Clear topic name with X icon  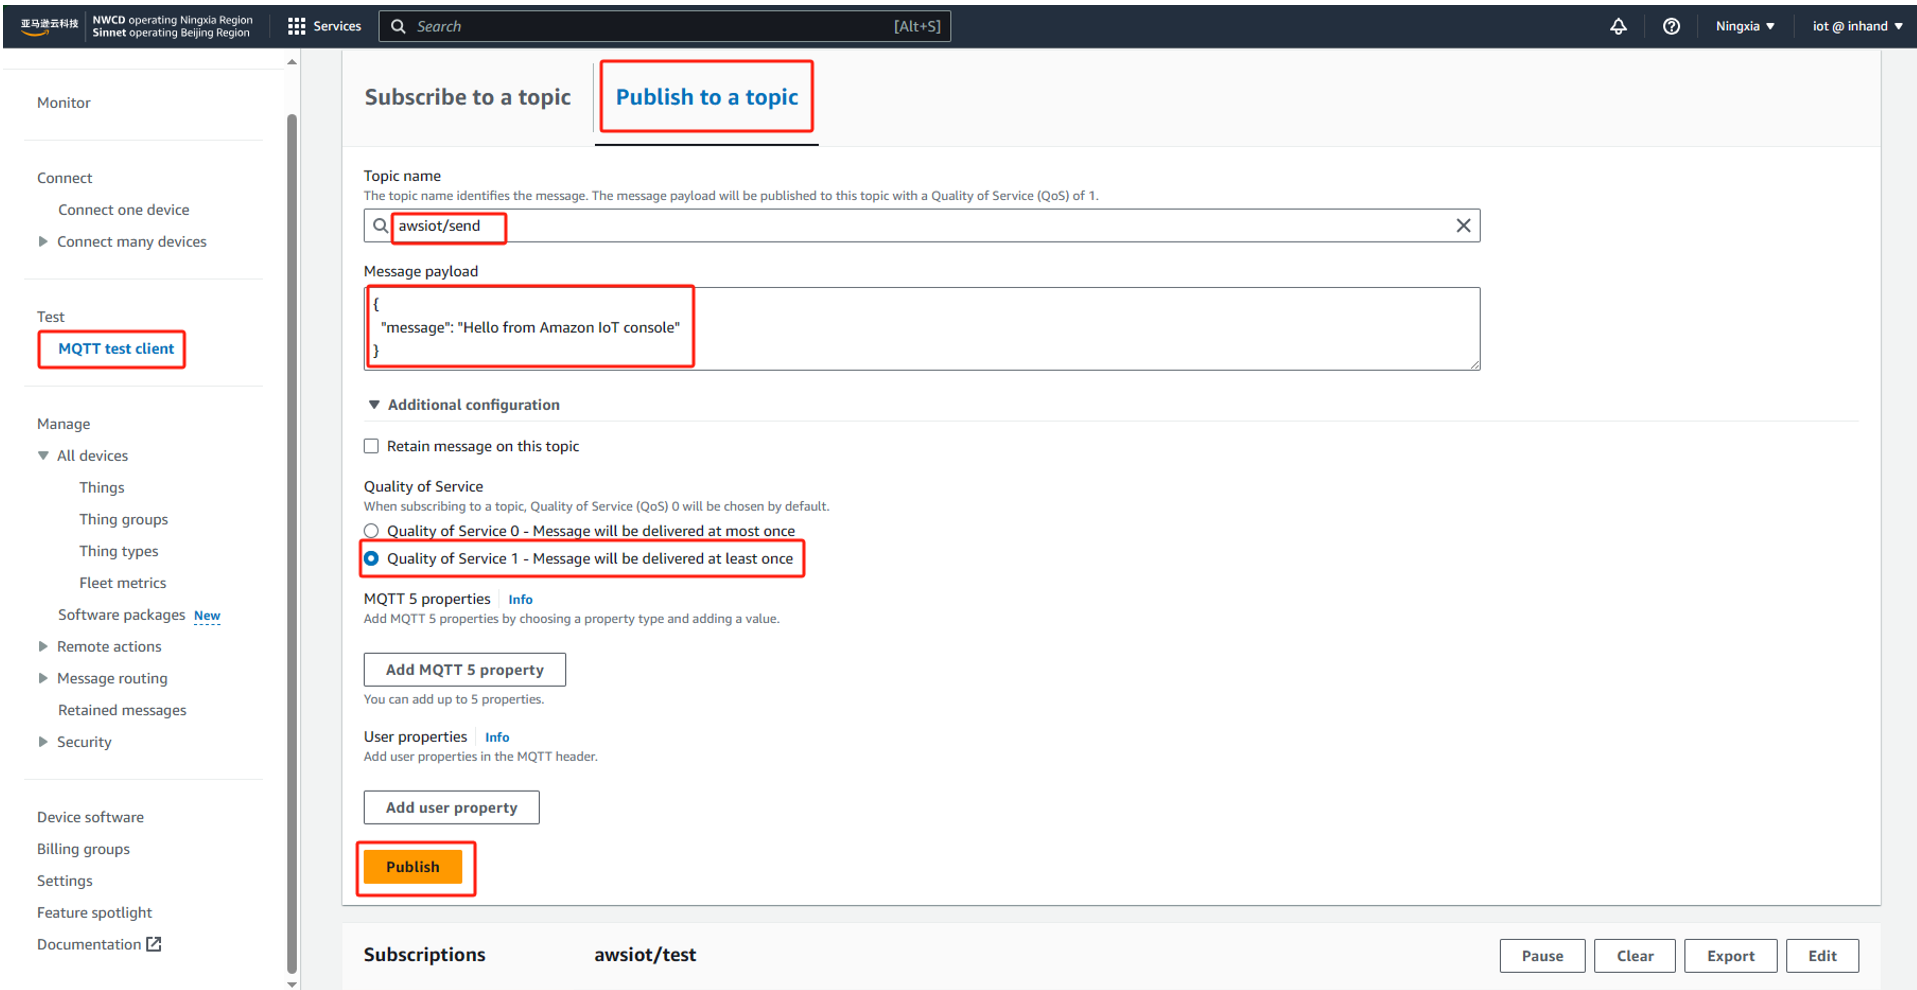pos(1462,226)
